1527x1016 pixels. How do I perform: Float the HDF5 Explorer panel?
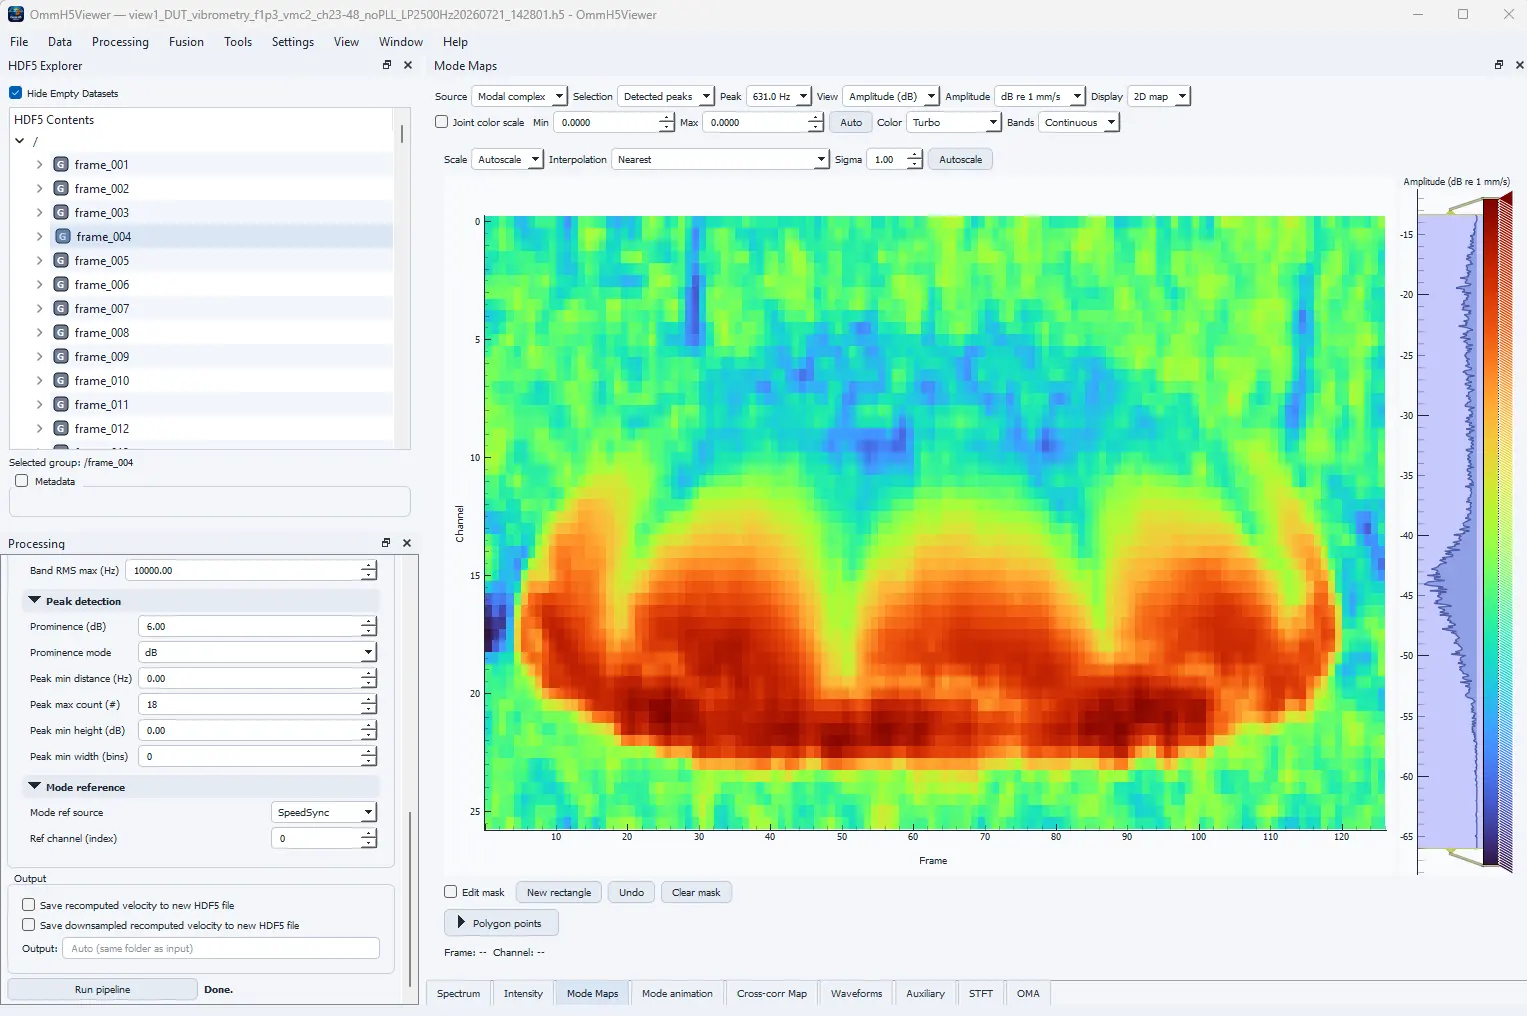pos(387,65)
